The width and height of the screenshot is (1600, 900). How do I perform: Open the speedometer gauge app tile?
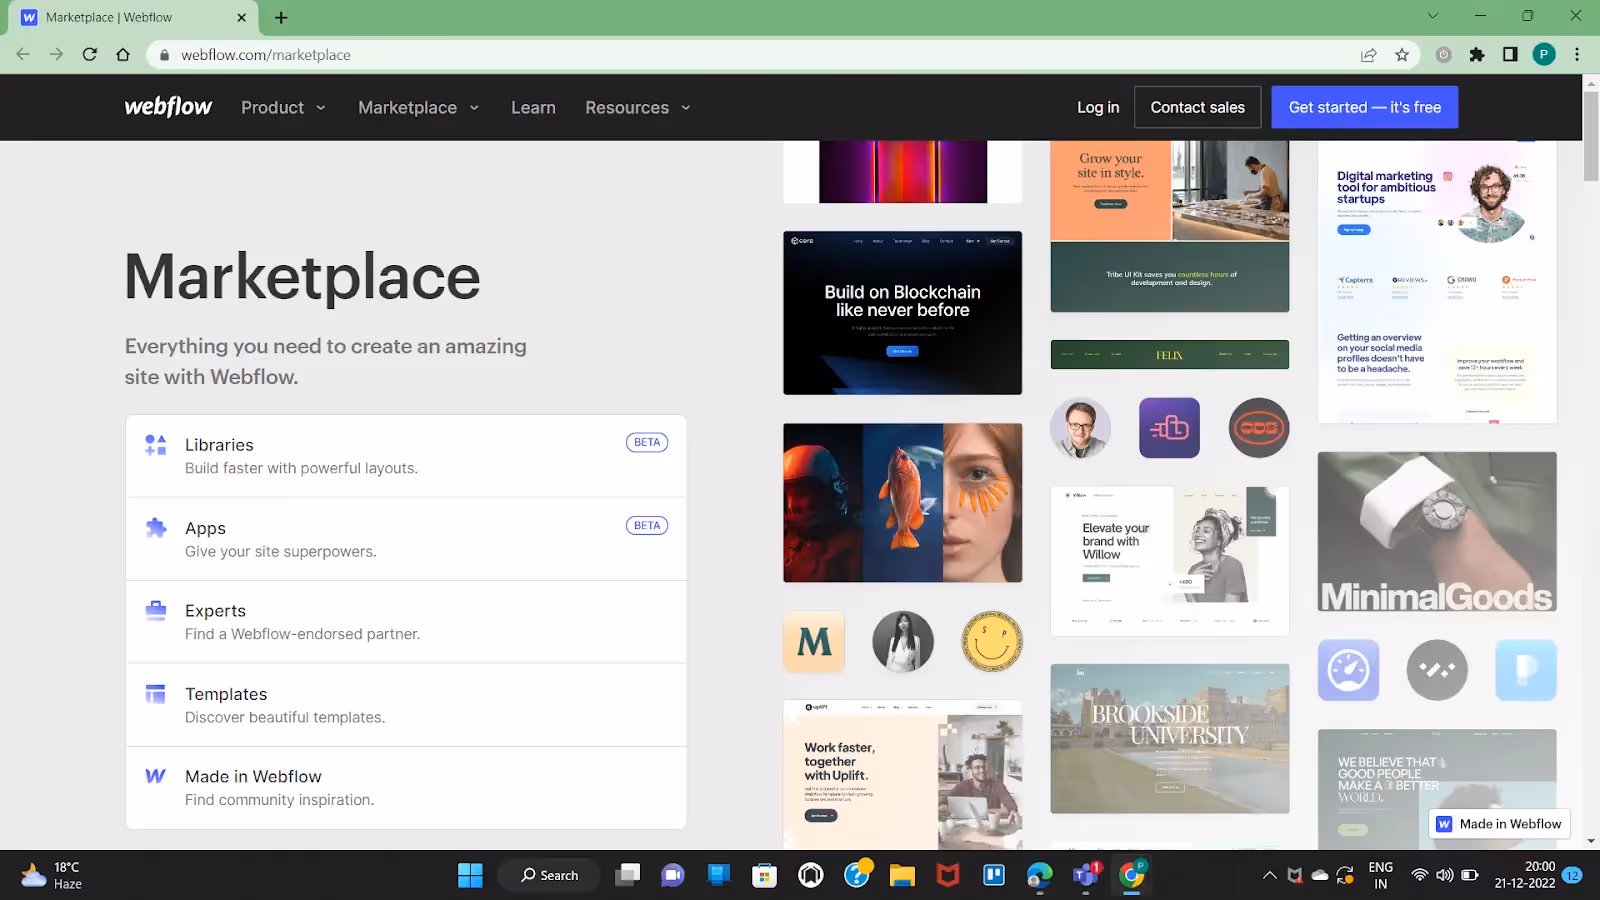pos(1348,670)
